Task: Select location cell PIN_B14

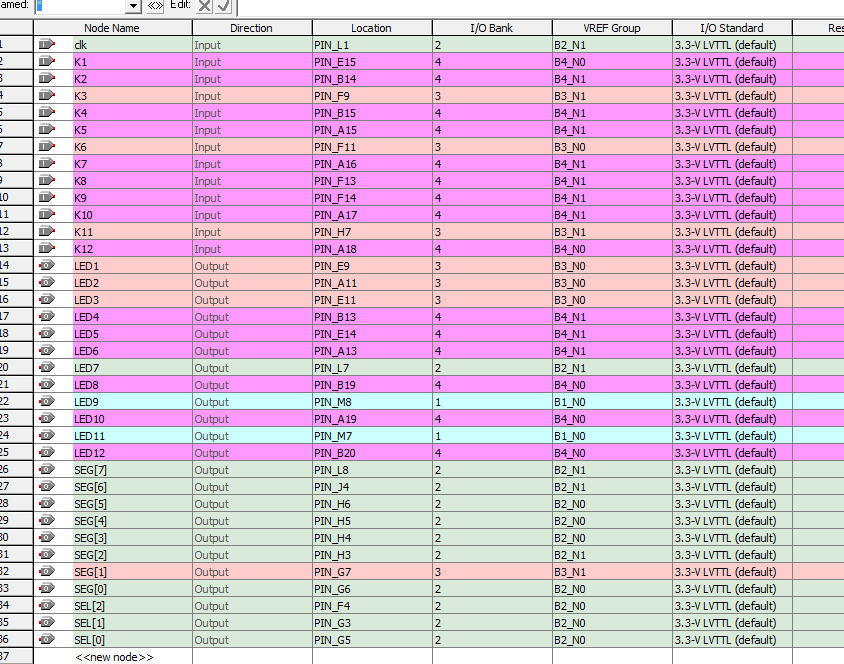Action: pyautogui.click(x=372, y=79)
